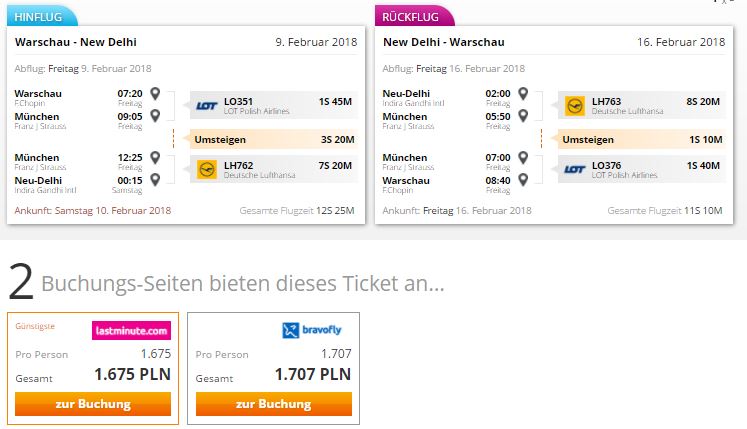
Task: Click zur Buchung under bravofly offer
Action: (274, 404)
